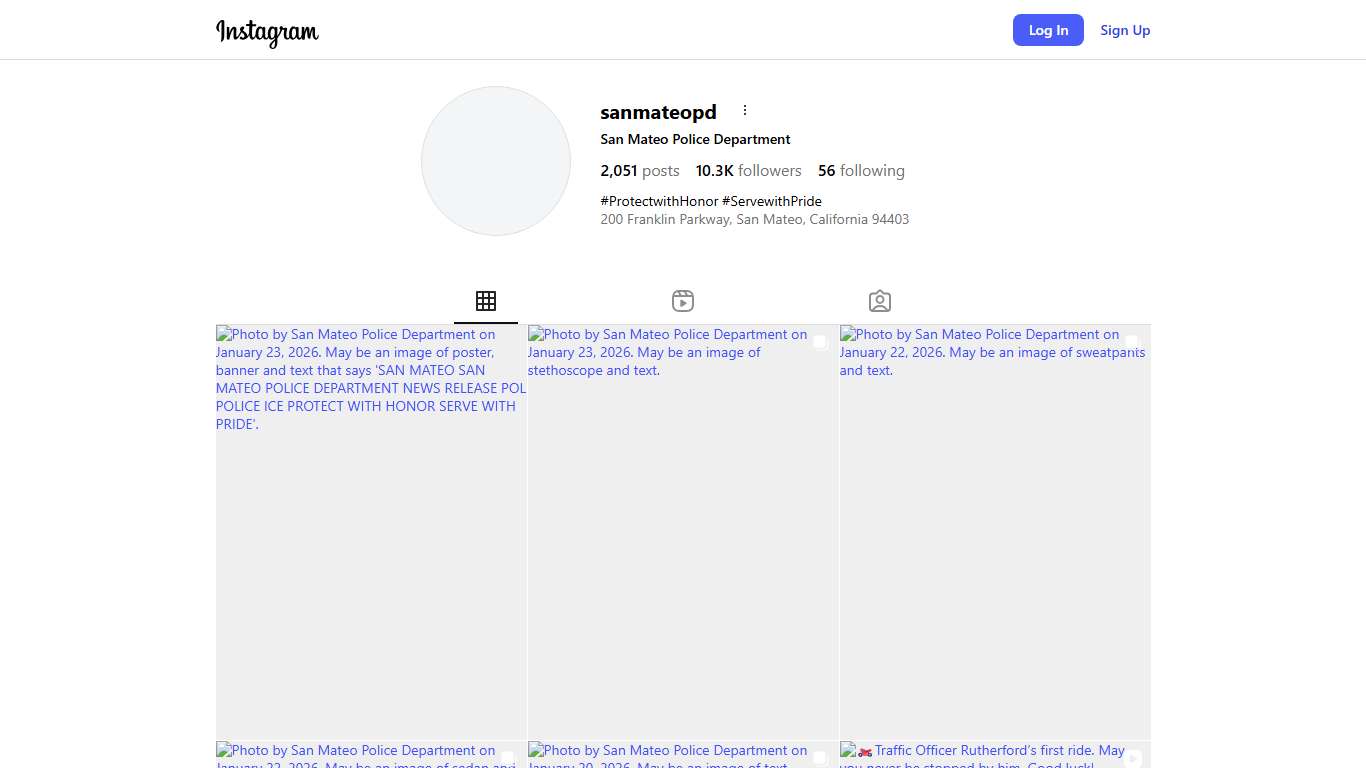Open the three-dot options menu beside sanmateopd
This screenshot has height=768, width=1366.
point(744,111)
